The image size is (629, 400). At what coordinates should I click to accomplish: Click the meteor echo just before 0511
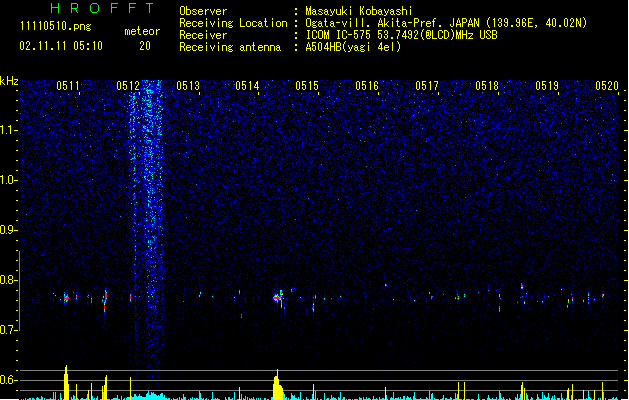pyautogui.click(x=66, y=298)
